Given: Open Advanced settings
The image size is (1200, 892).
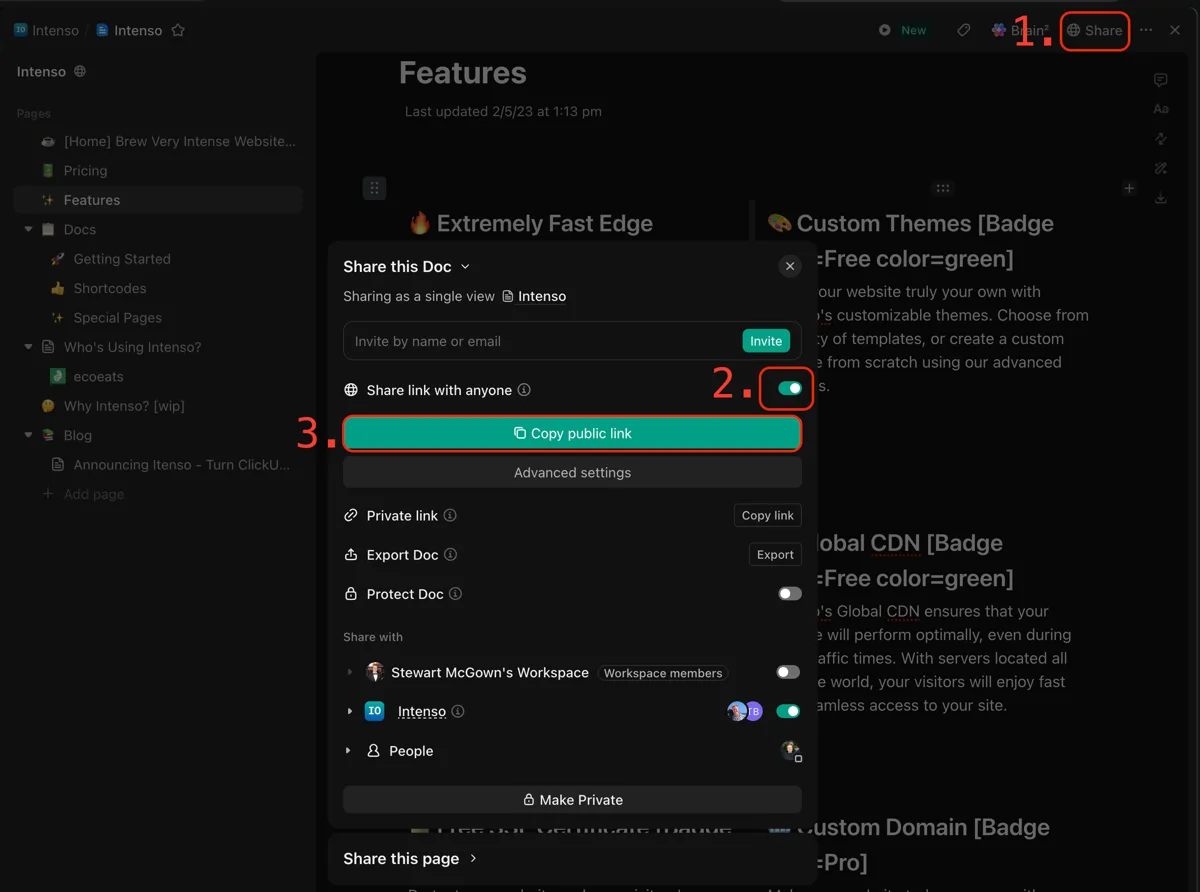Looking at the screenshot, I should coord(572,473).
